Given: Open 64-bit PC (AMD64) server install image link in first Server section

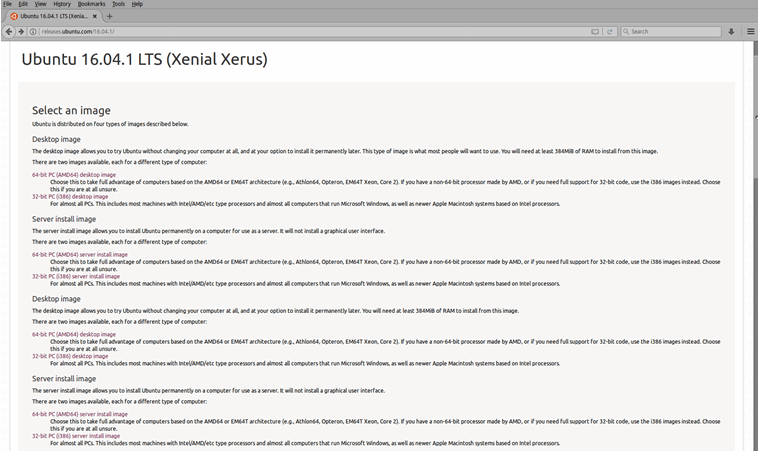Looking at the screenshot, I should tap(80, 254).
